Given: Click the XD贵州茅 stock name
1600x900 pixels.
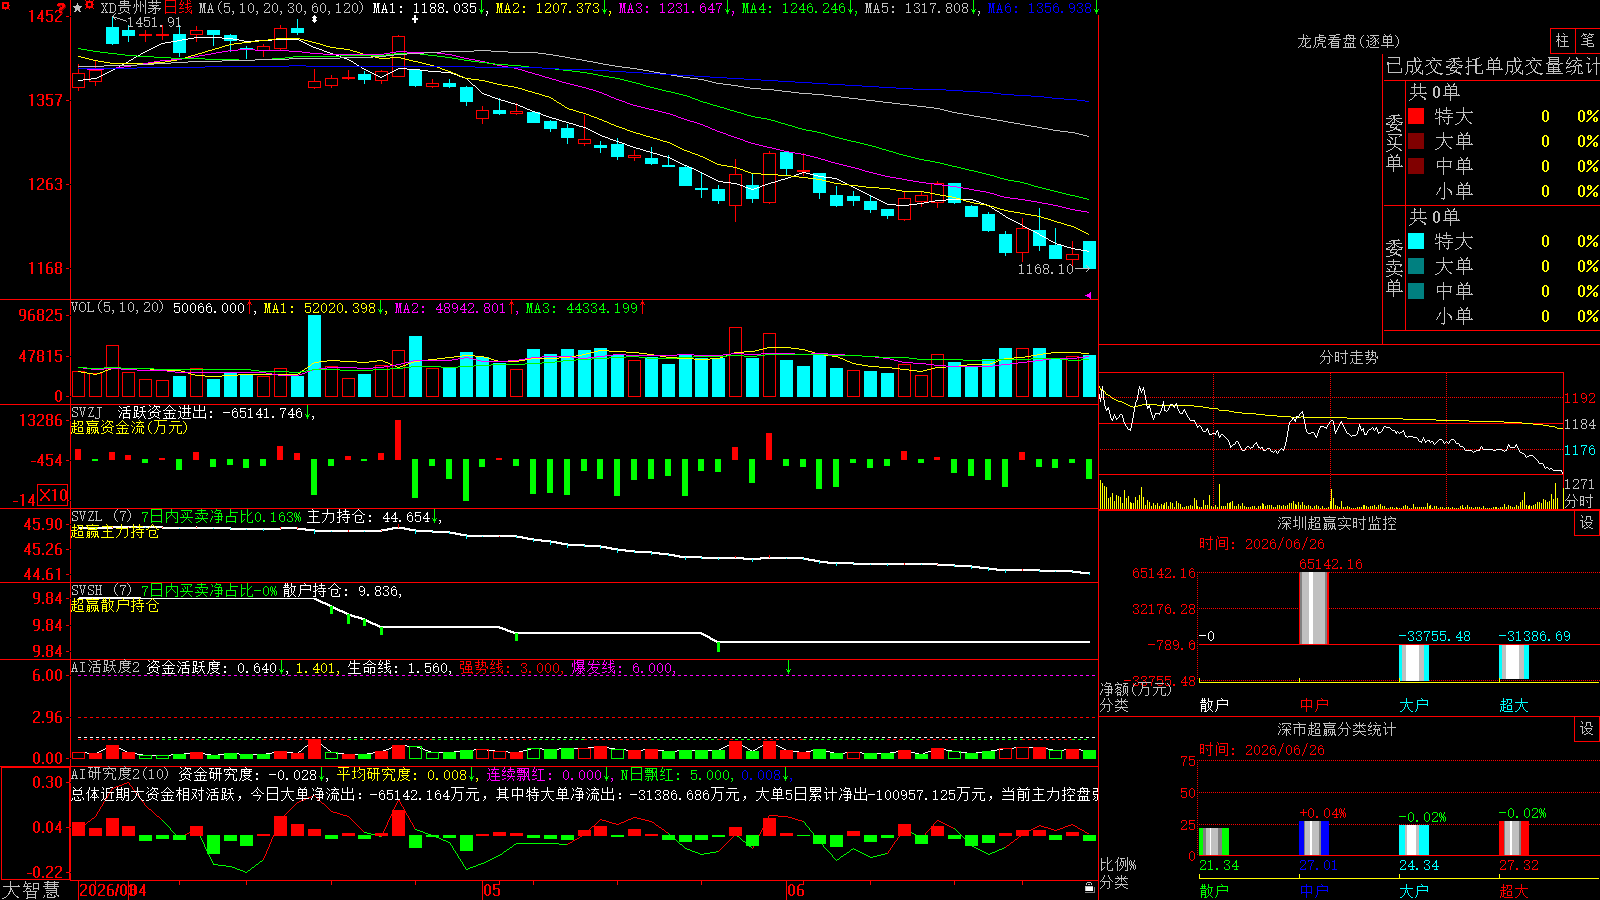Looking at the screenshot, I should tap(131, 8).
